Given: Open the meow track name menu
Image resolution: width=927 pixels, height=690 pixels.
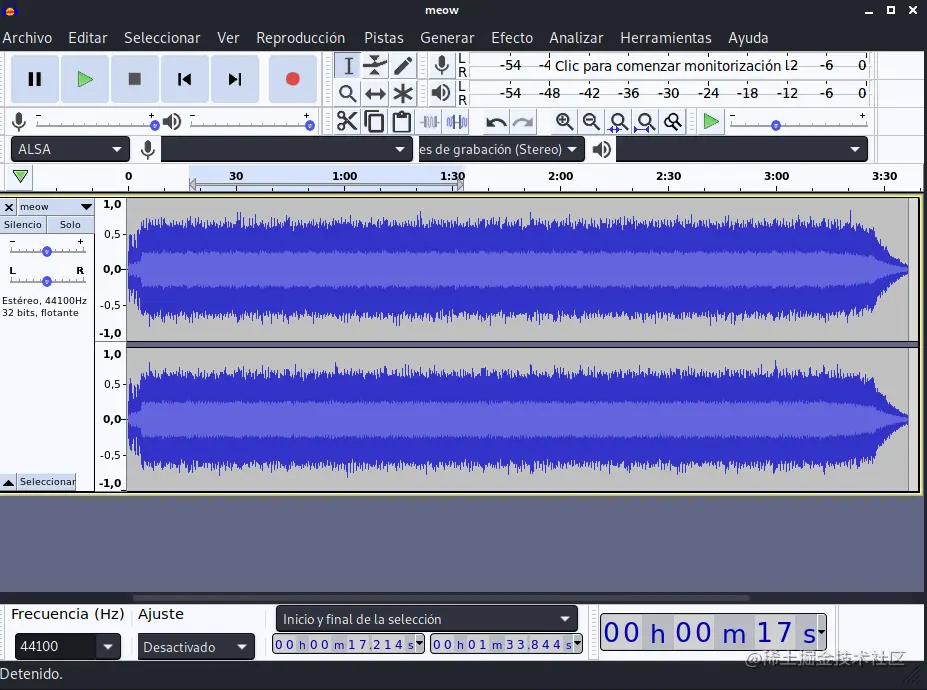Looking at the screenshot, I should click(55, 207).
